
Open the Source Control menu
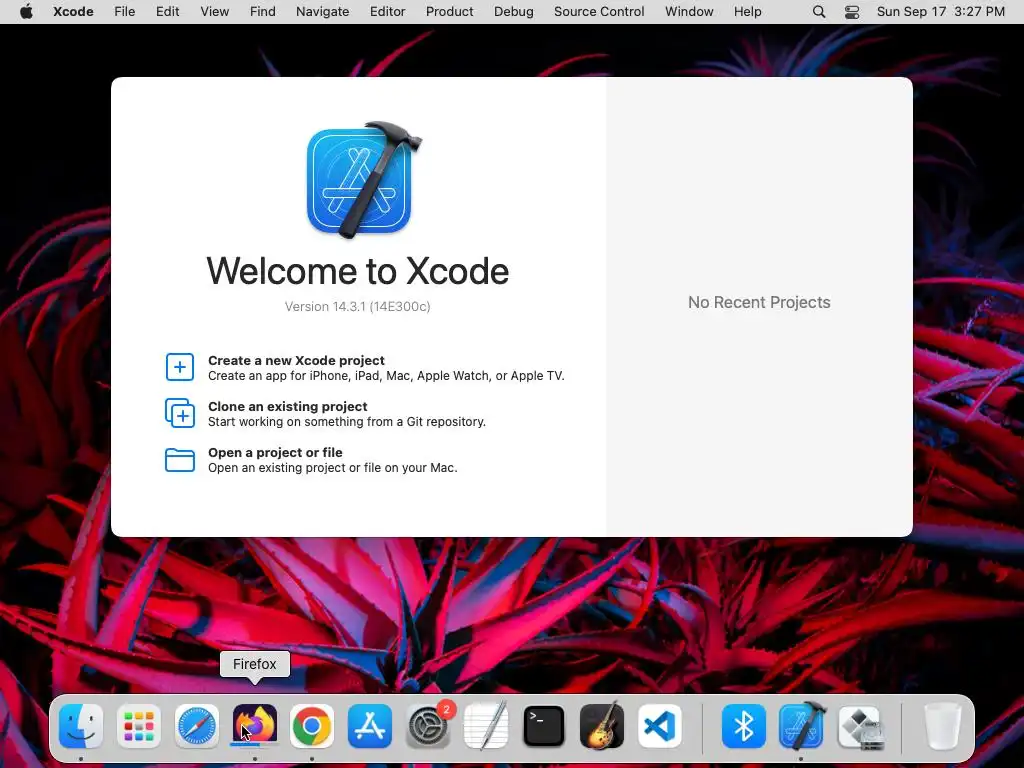[x=599, y=12]
